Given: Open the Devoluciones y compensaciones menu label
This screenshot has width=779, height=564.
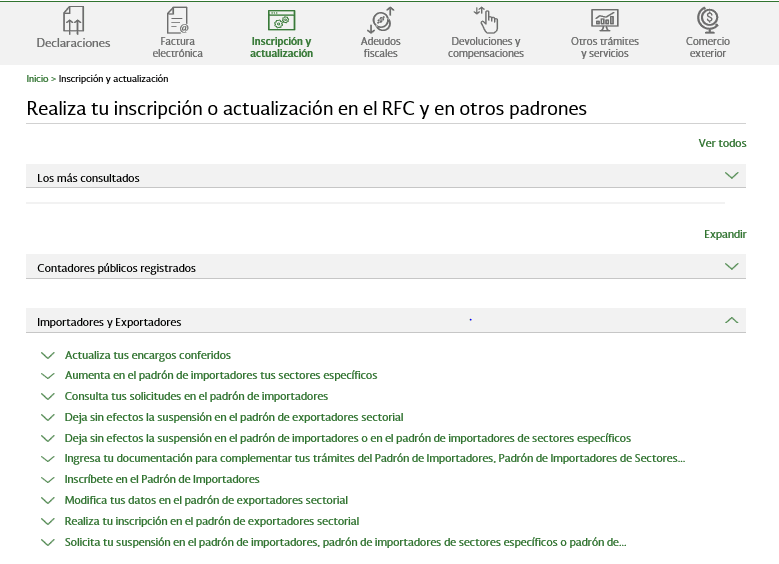Looking at the screenshot, I should pos(486,47).
